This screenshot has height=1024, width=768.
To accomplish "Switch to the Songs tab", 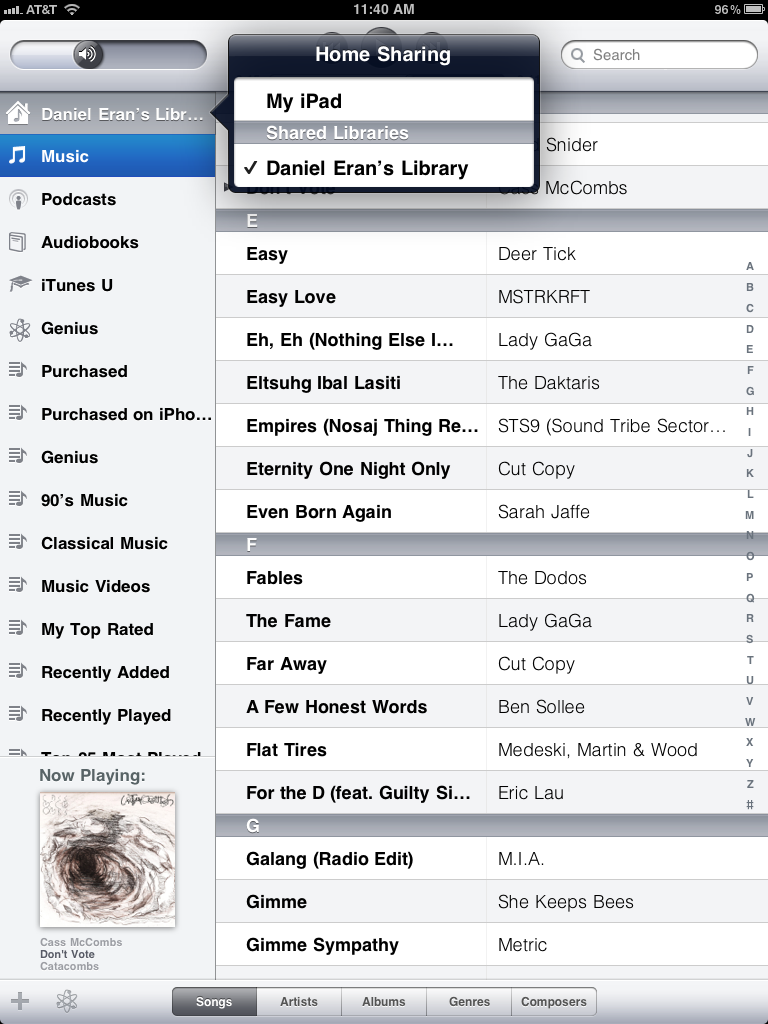I will click(x=214, y=1001).
